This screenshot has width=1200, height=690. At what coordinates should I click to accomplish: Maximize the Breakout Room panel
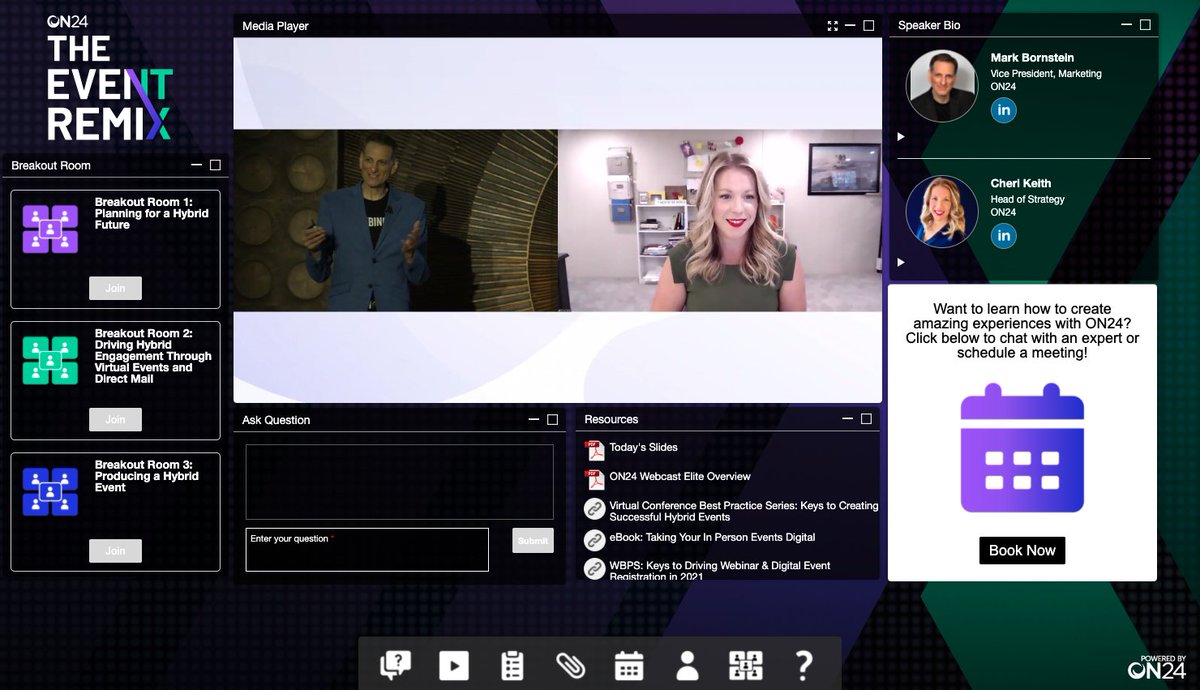pyautogui.click(x=215, y=165)
